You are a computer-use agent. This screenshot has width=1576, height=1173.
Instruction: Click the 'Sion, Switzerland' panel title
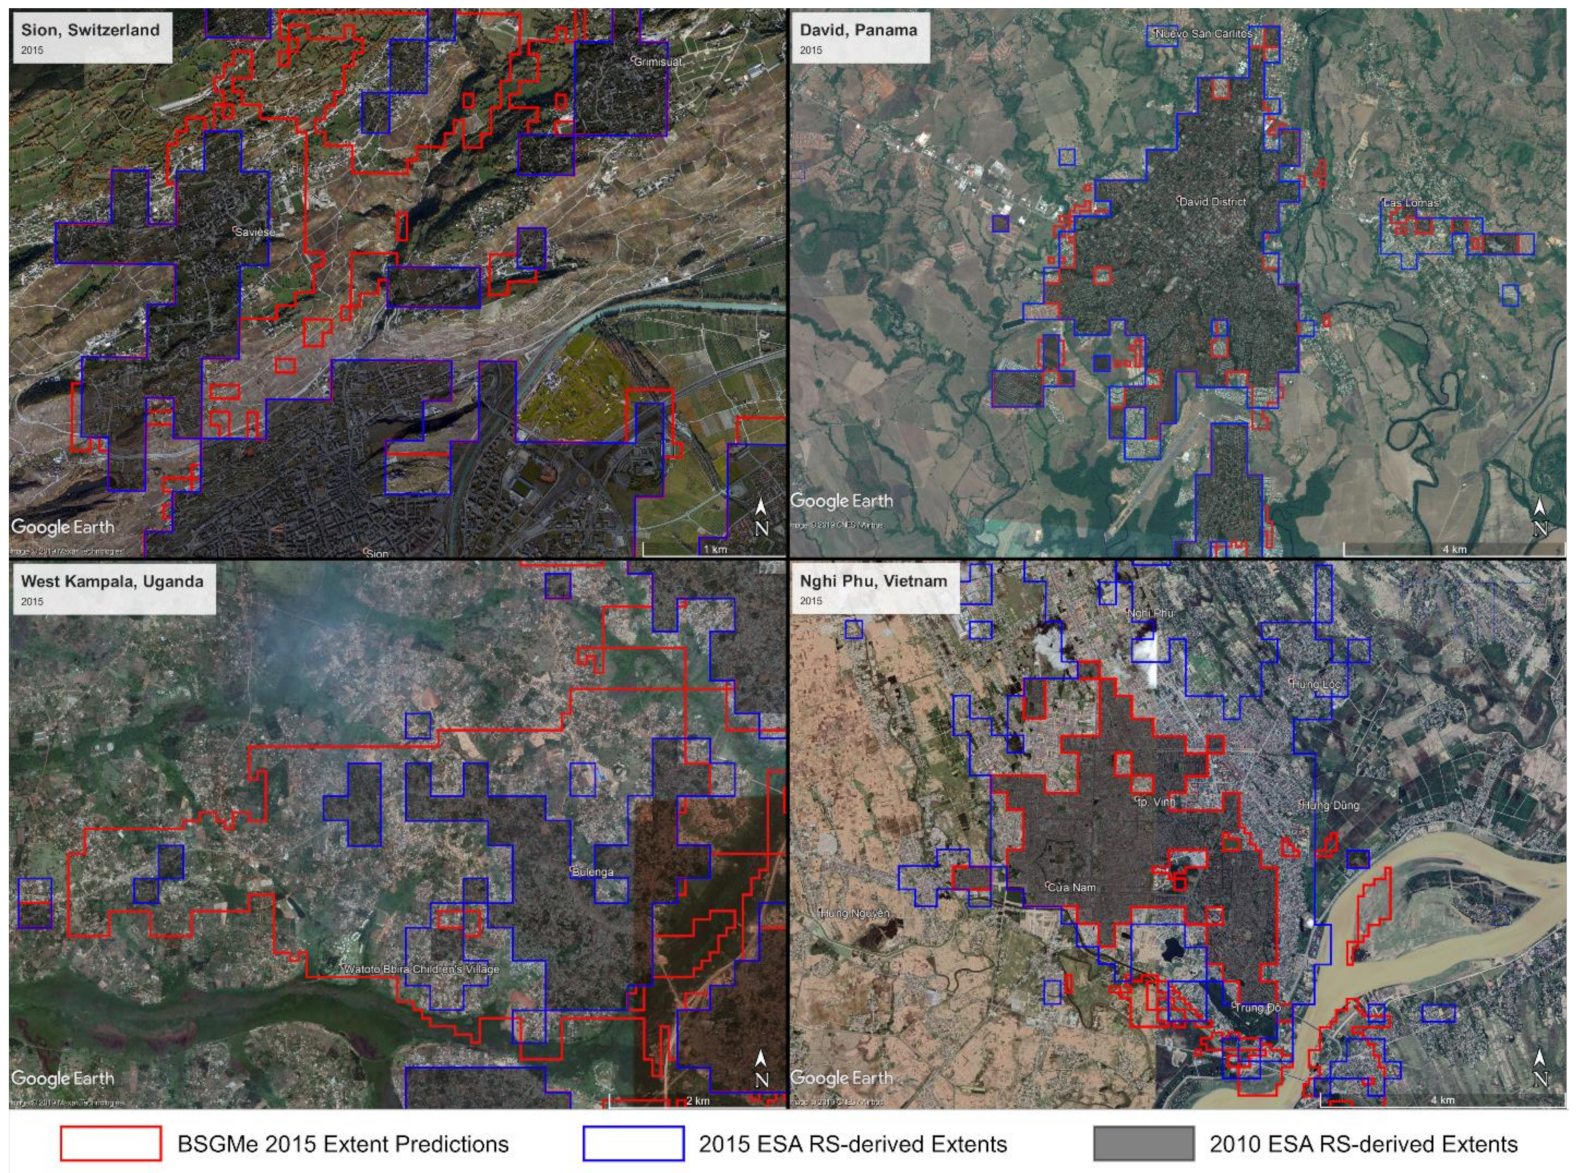90,30
